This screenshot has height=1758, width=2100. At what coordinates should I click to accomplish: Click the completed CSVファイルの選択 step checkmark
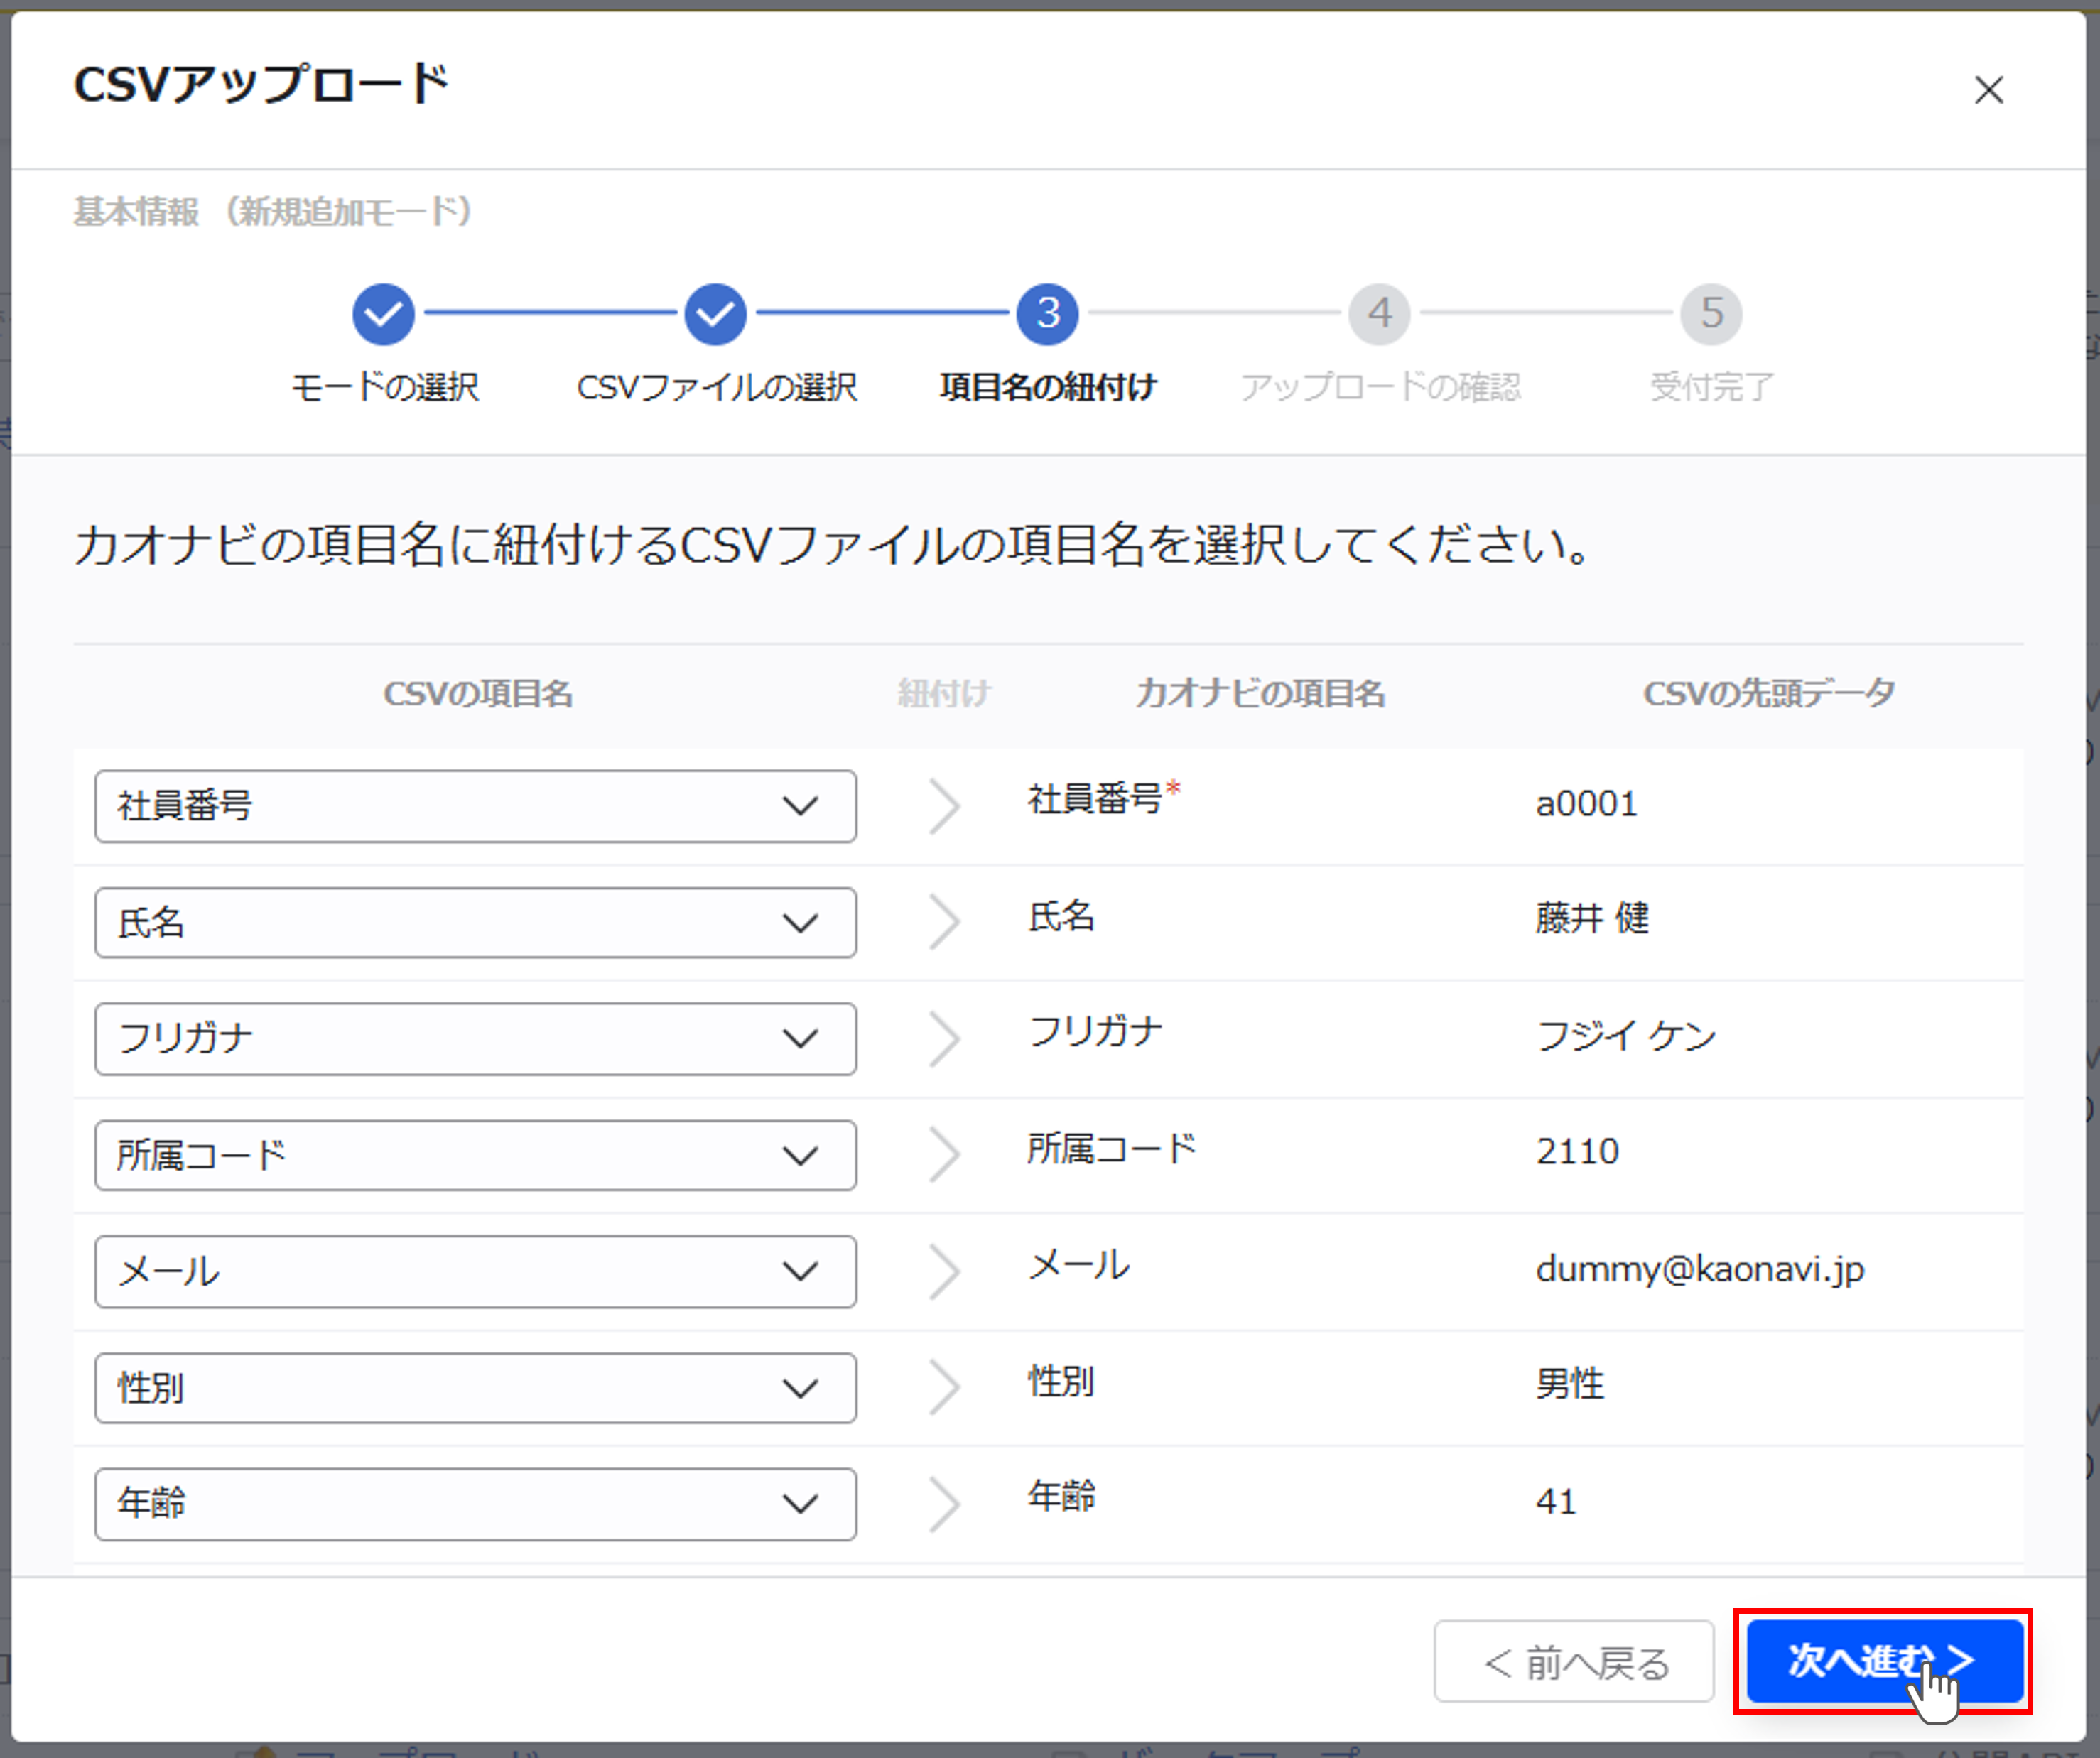(x=716, y=313)
